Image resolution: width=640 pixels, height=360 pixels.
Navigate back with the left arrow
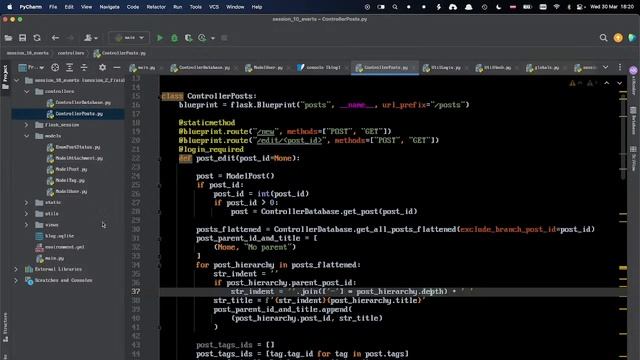click(x=55, y=38)
